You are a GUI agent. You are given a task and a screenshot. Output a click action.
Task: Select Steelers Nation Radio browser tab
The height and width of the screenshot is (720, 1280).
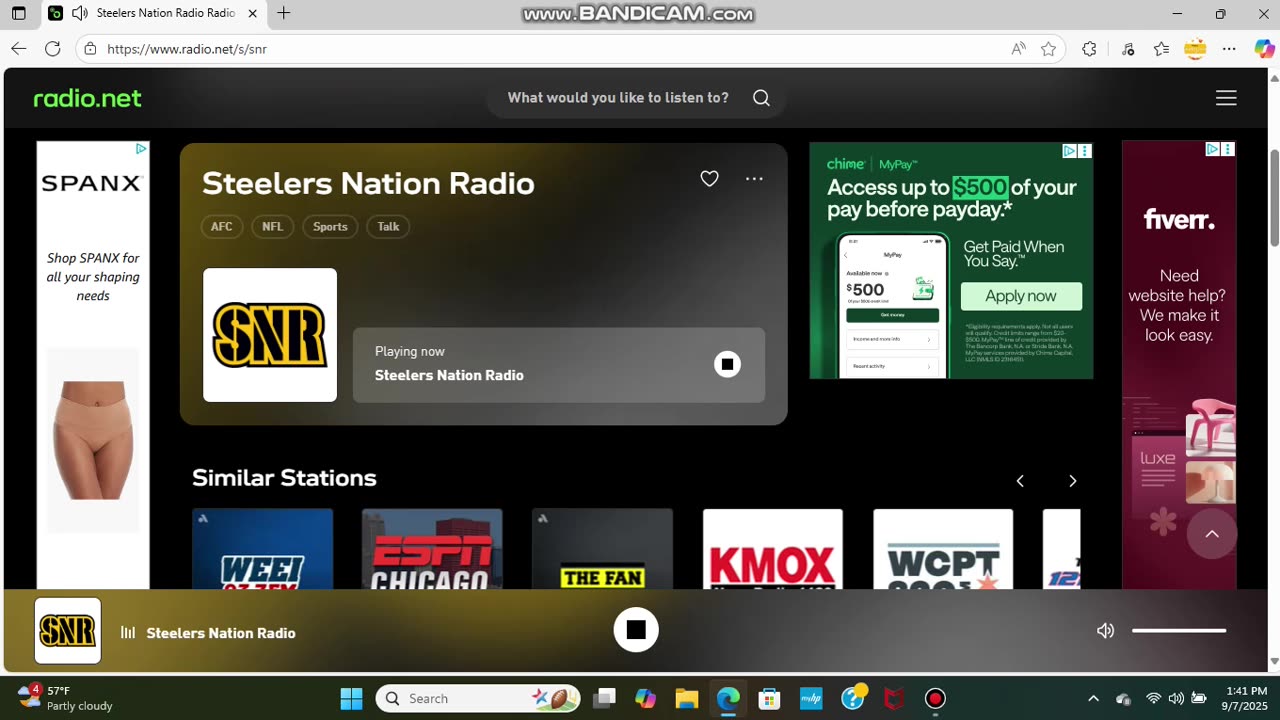click(155, 13)
